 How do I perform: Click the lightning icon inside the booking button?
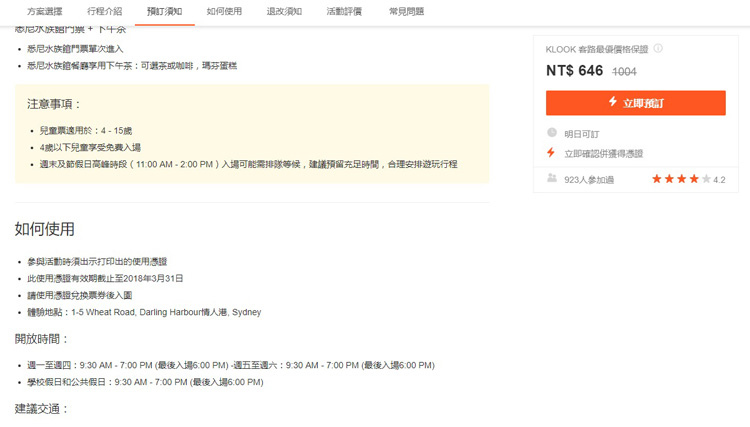tap(613, 101)
